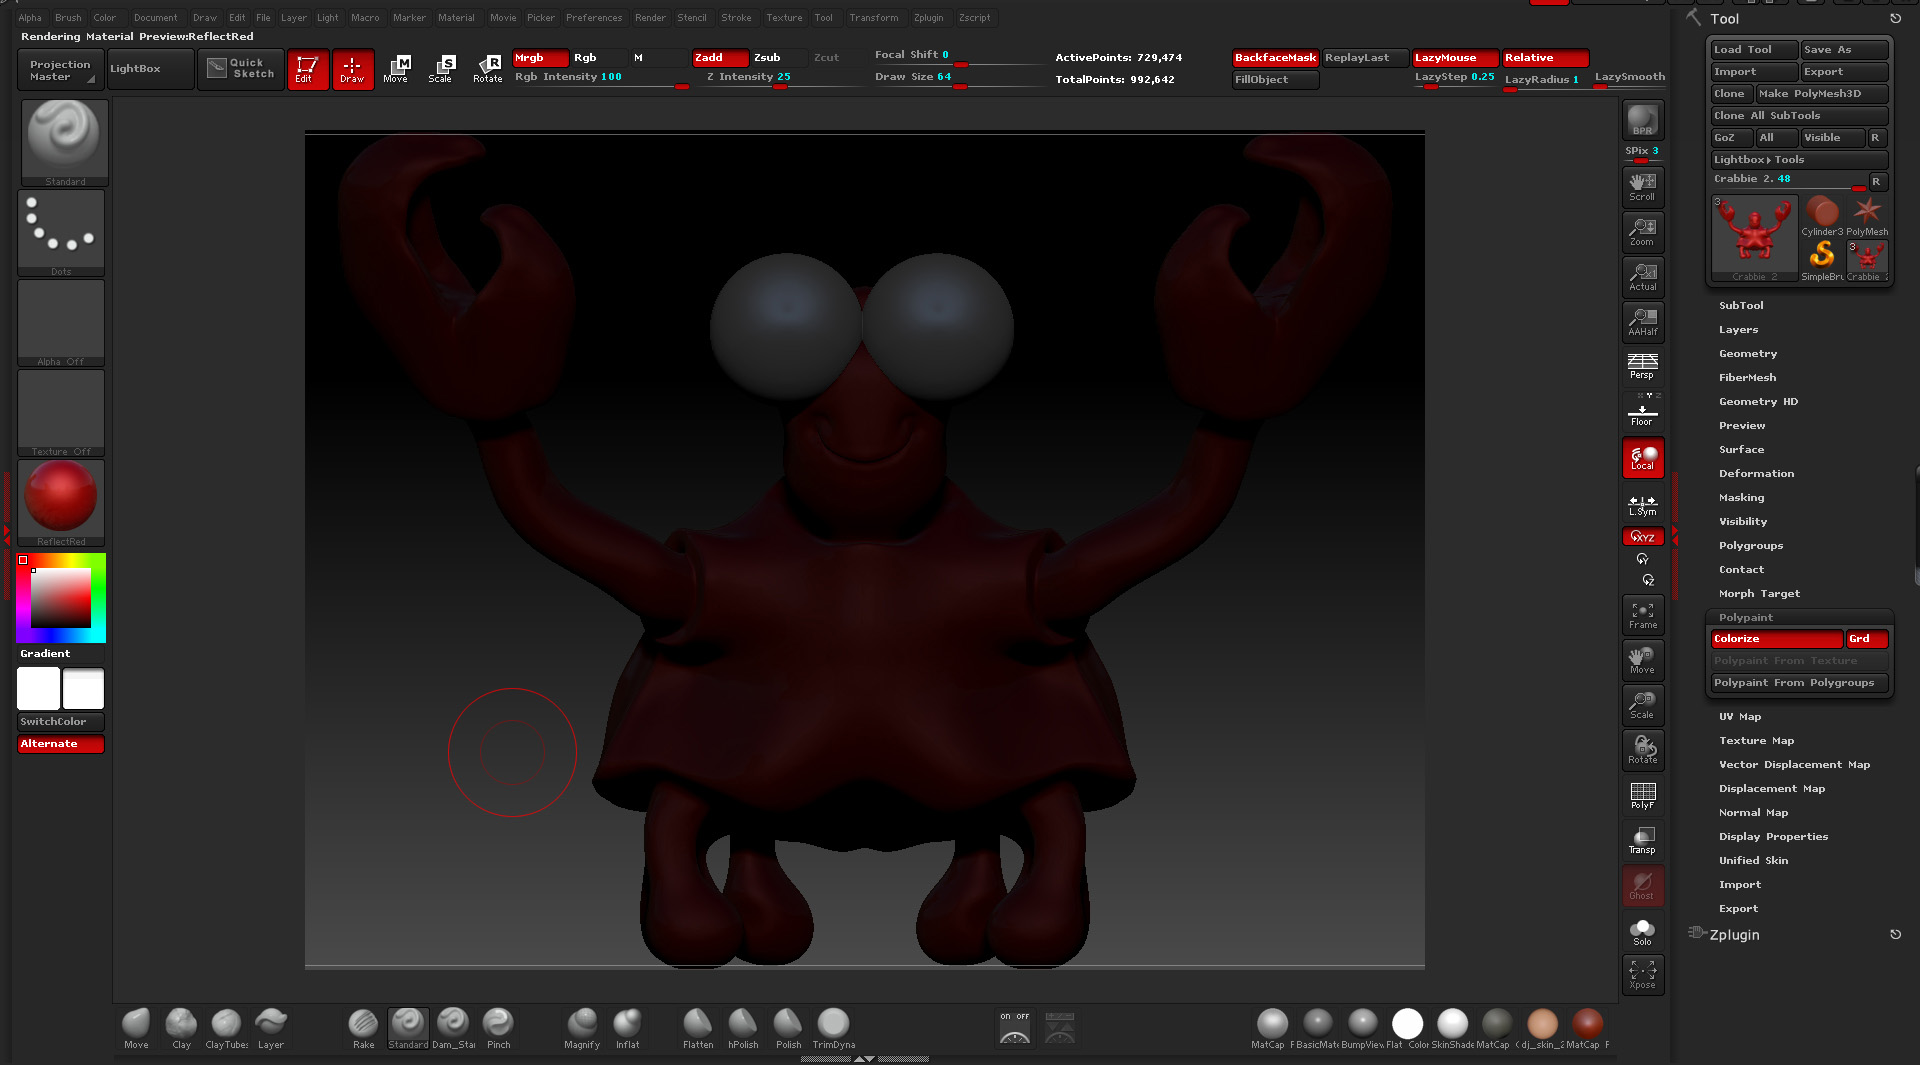
Task: Toggle the Persp perspective button
Action: [1642, 366]
